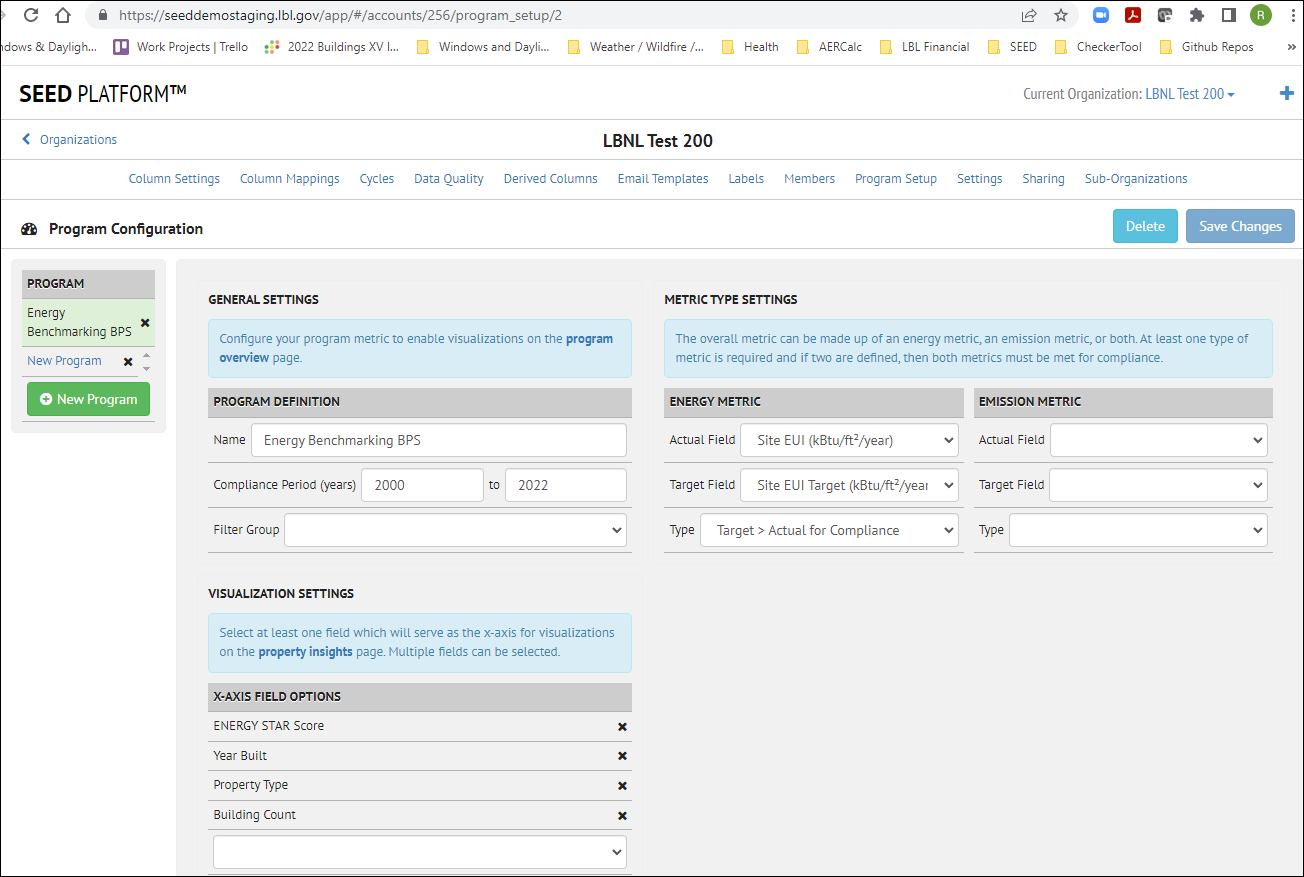
Task: Open the Data Quality tab
Action: (x=448, y=178)
